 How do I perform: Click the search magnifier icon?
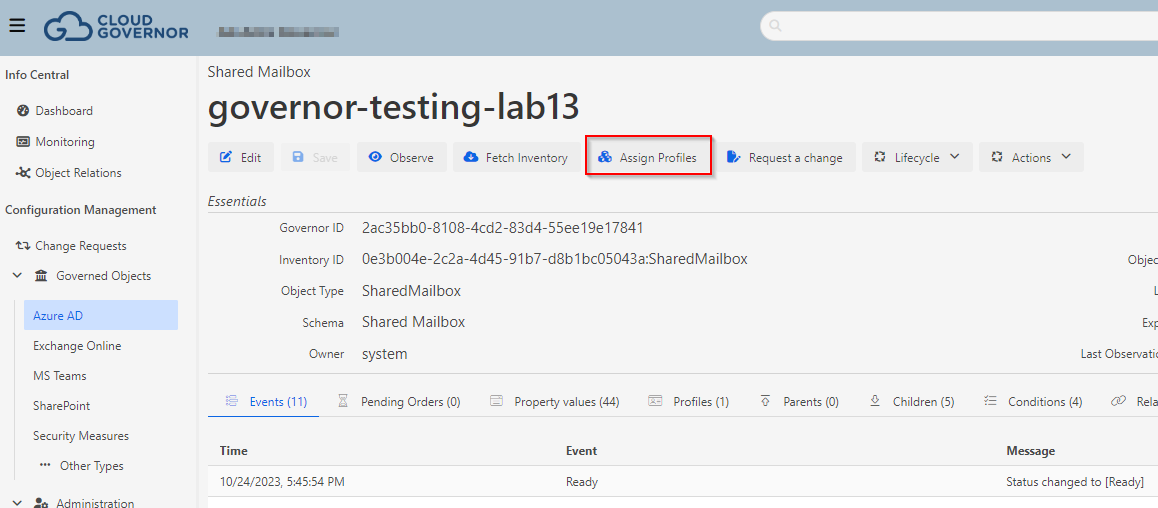coord(775,26)
